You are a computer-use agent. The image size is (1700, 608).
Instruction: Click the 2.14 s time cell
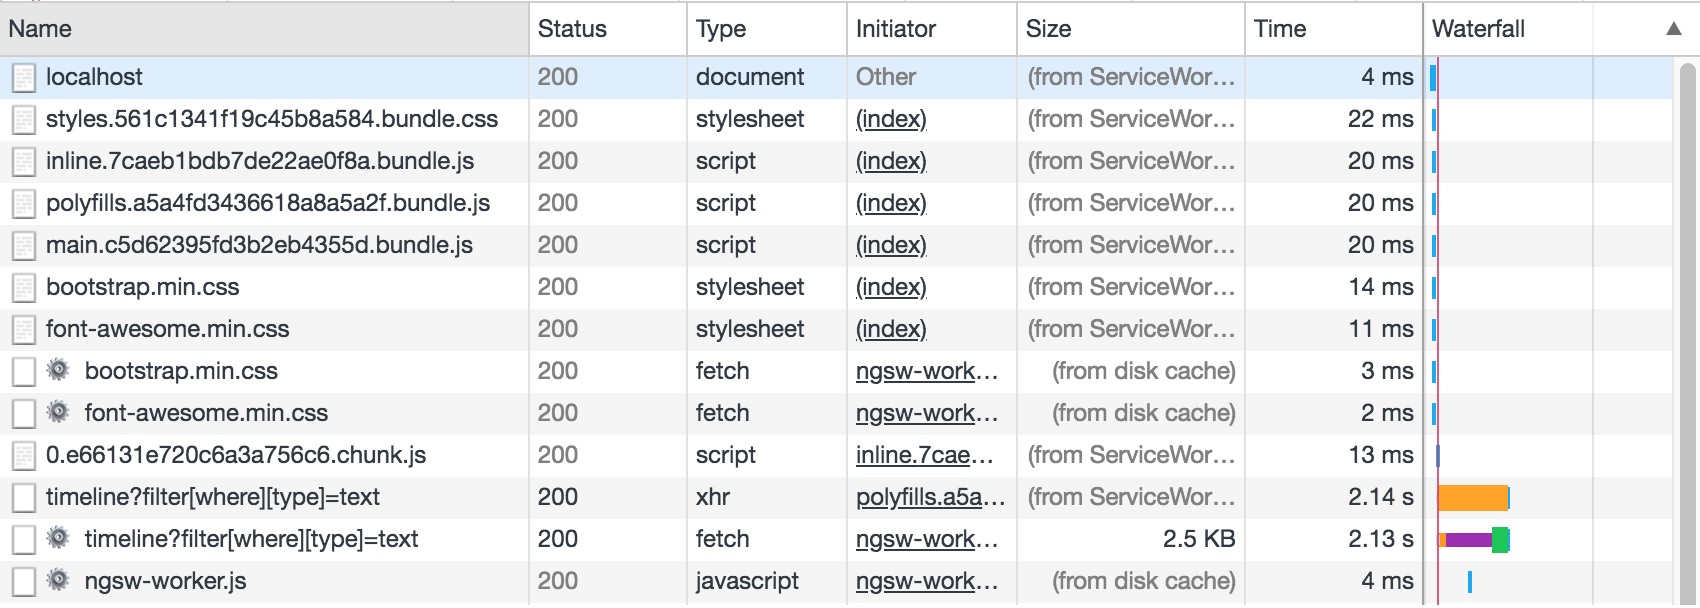1380,497
